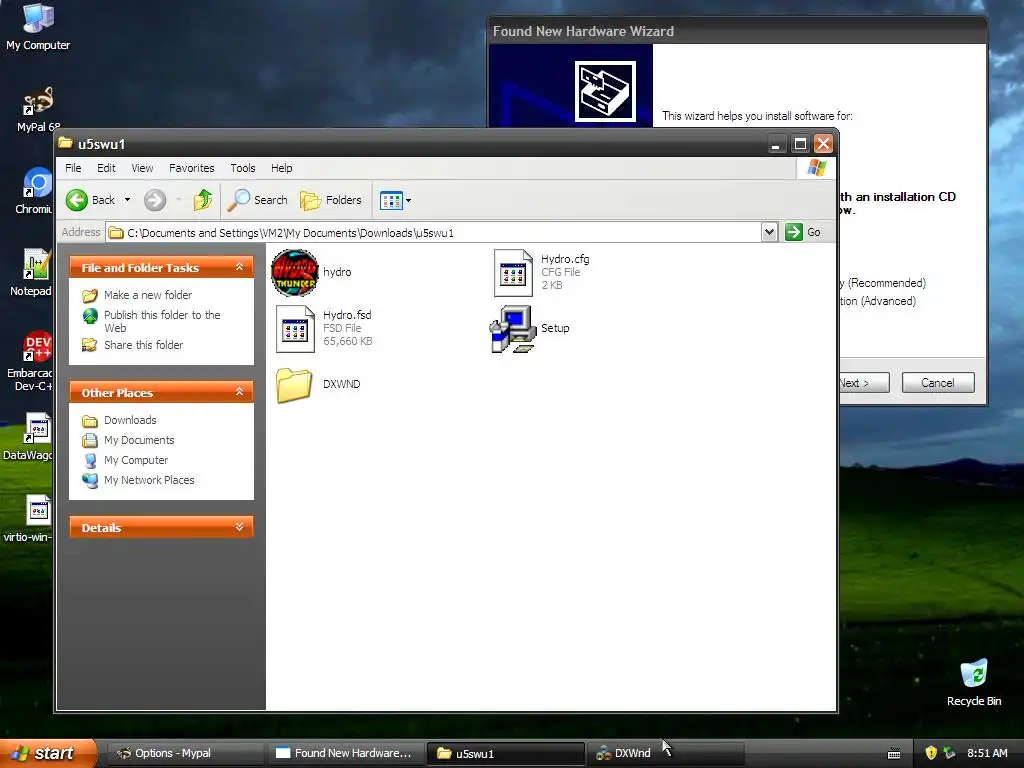Expand the Back history dropdown arrow
Screen dimensions: 1024x768
[x=127, y=200]
